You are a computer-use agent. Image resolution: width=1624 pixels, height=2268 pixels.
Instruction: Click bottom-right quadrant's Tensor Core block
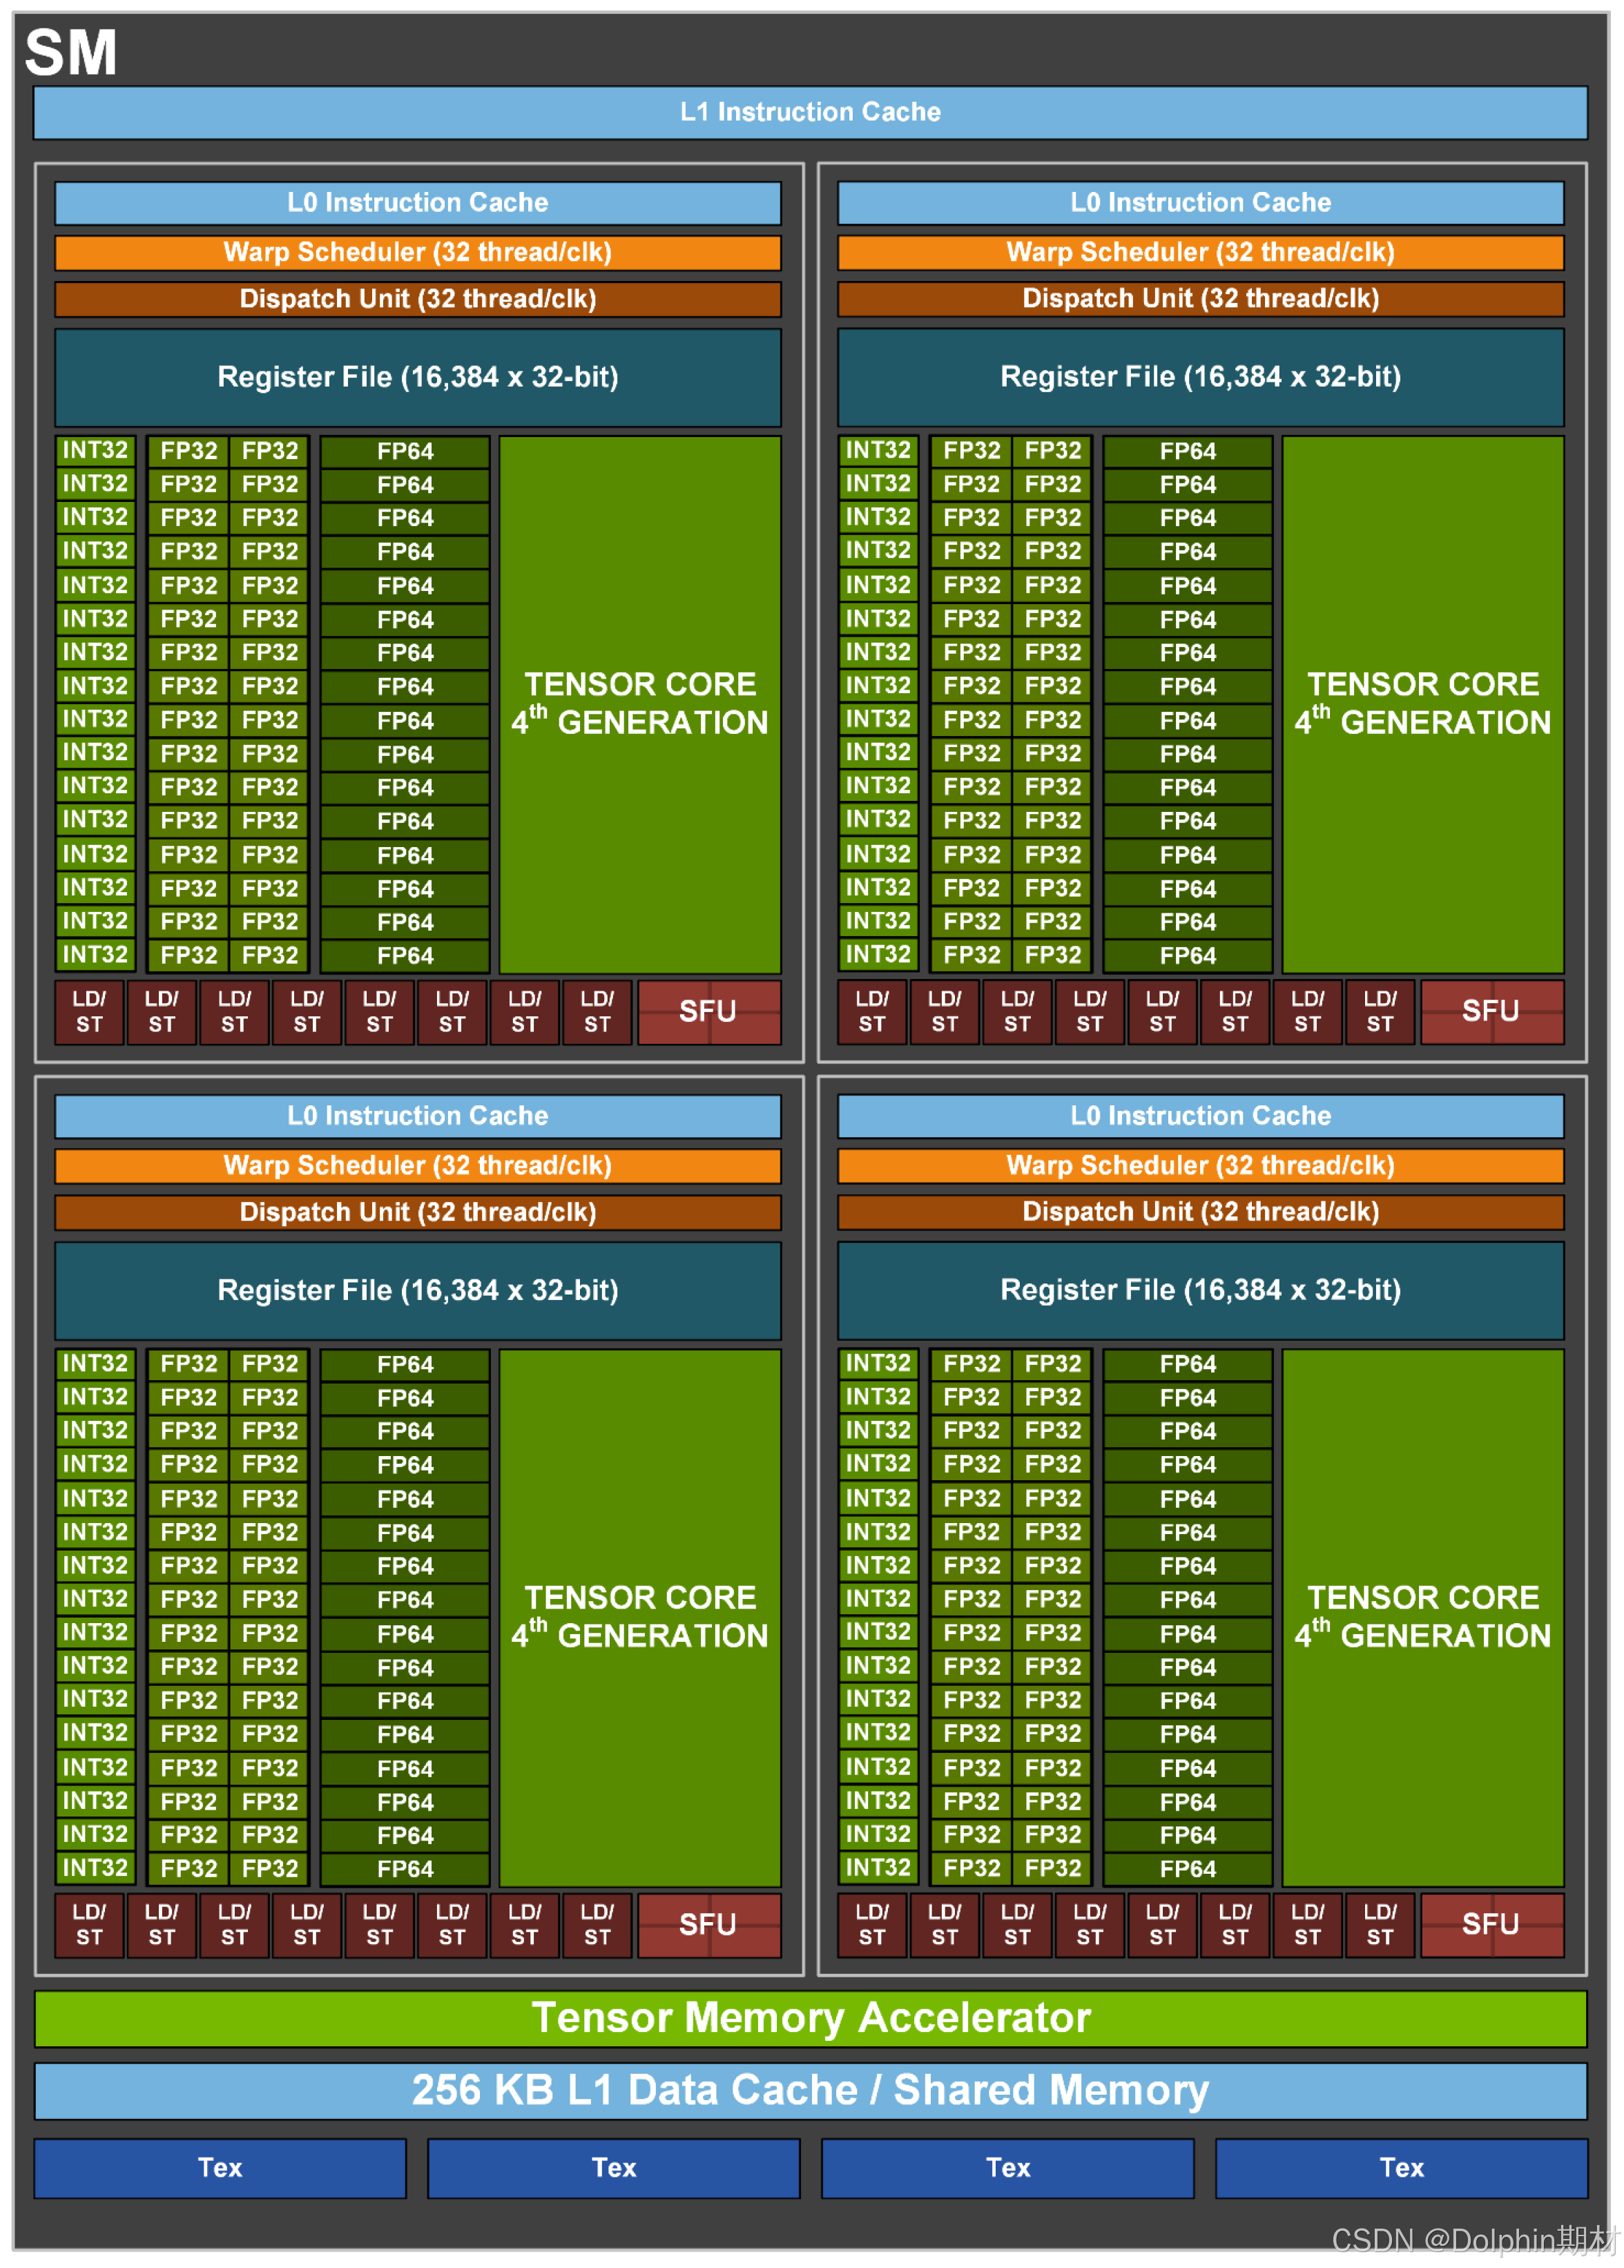[1422, 1617]
